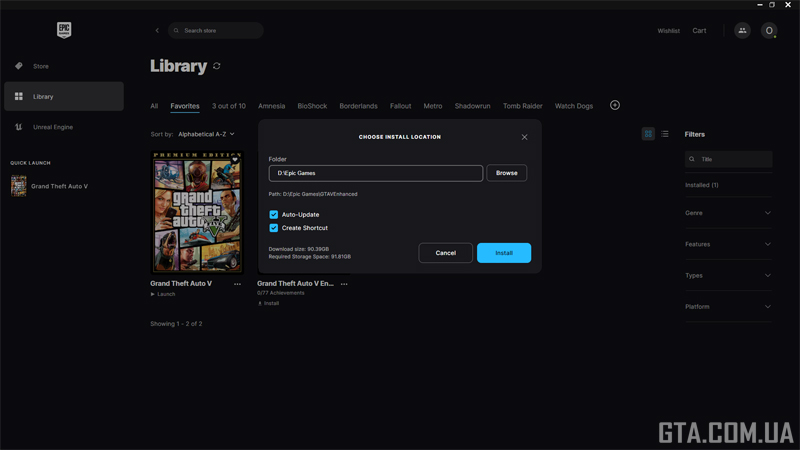Open the Store sidebar tag icon
The width and height of the screenshot is (800, 450).
19,66
